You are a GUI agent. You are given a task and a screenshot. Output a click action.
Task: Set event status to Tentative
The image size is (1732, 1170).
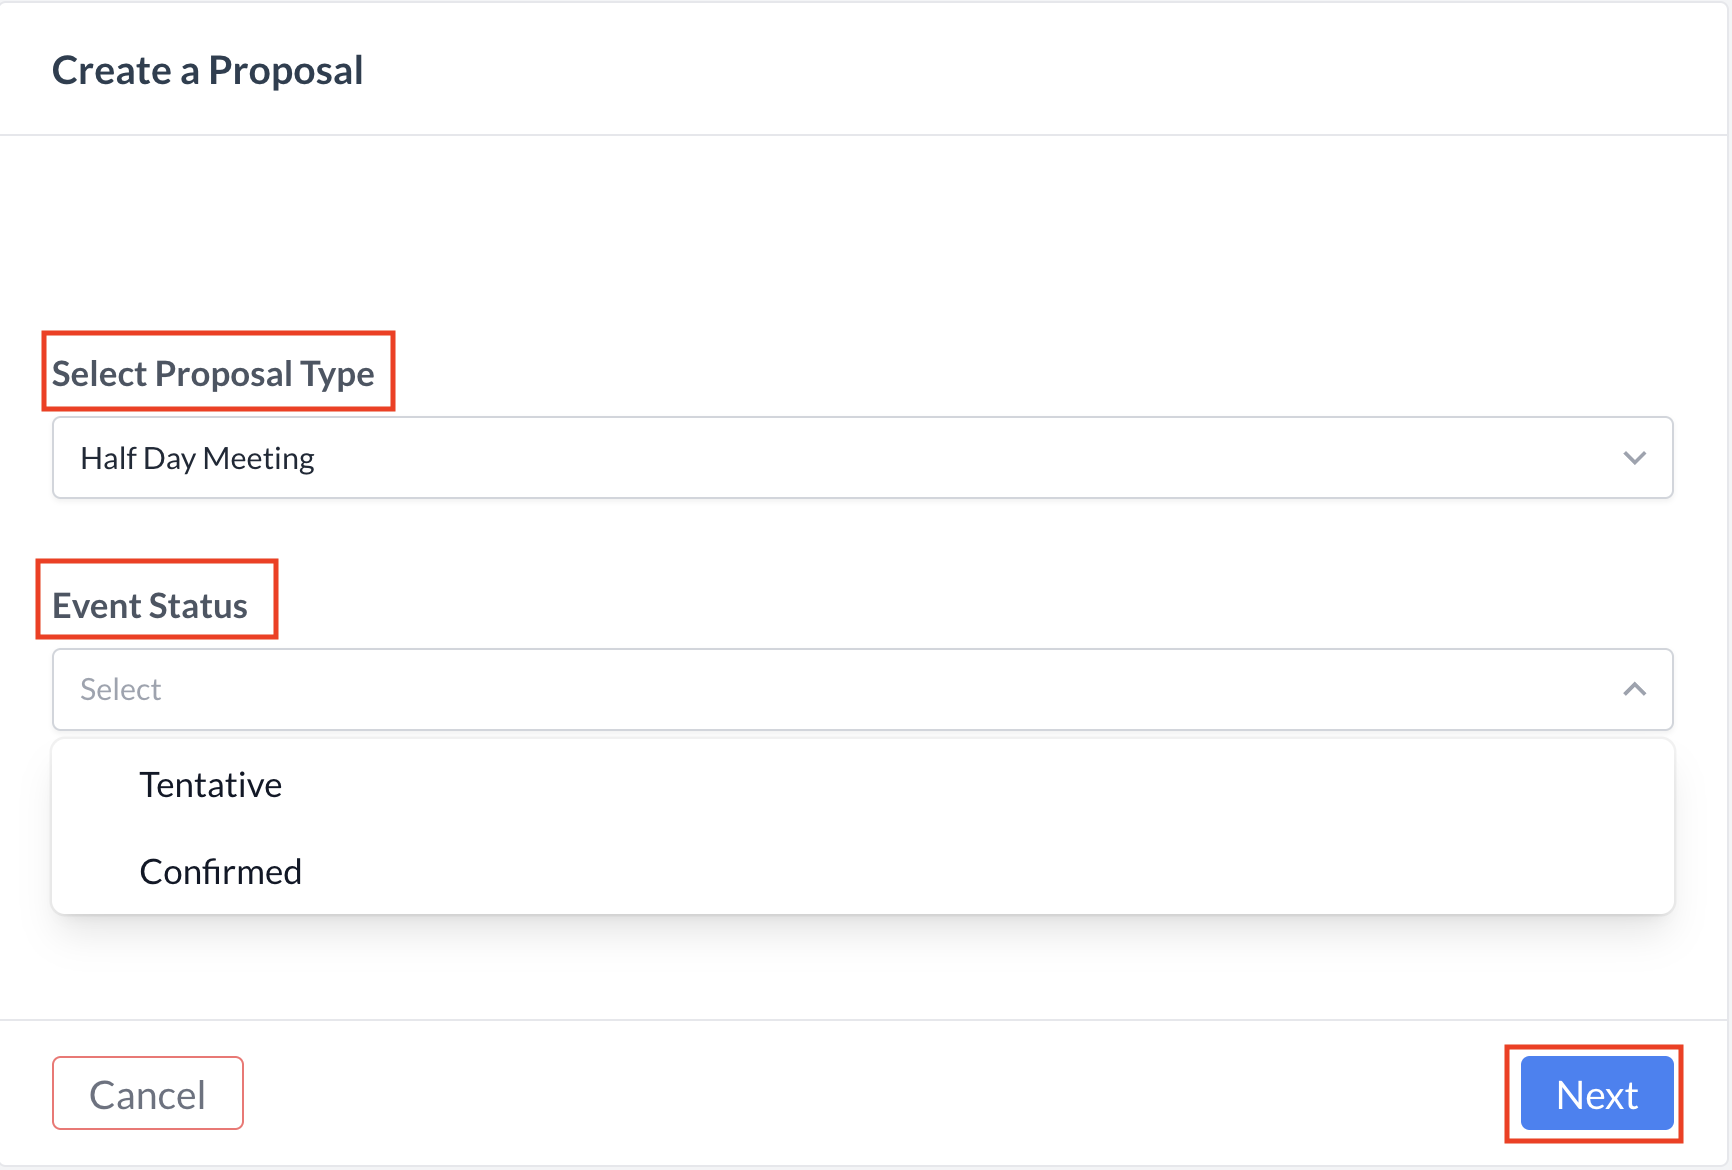(211, 785)
